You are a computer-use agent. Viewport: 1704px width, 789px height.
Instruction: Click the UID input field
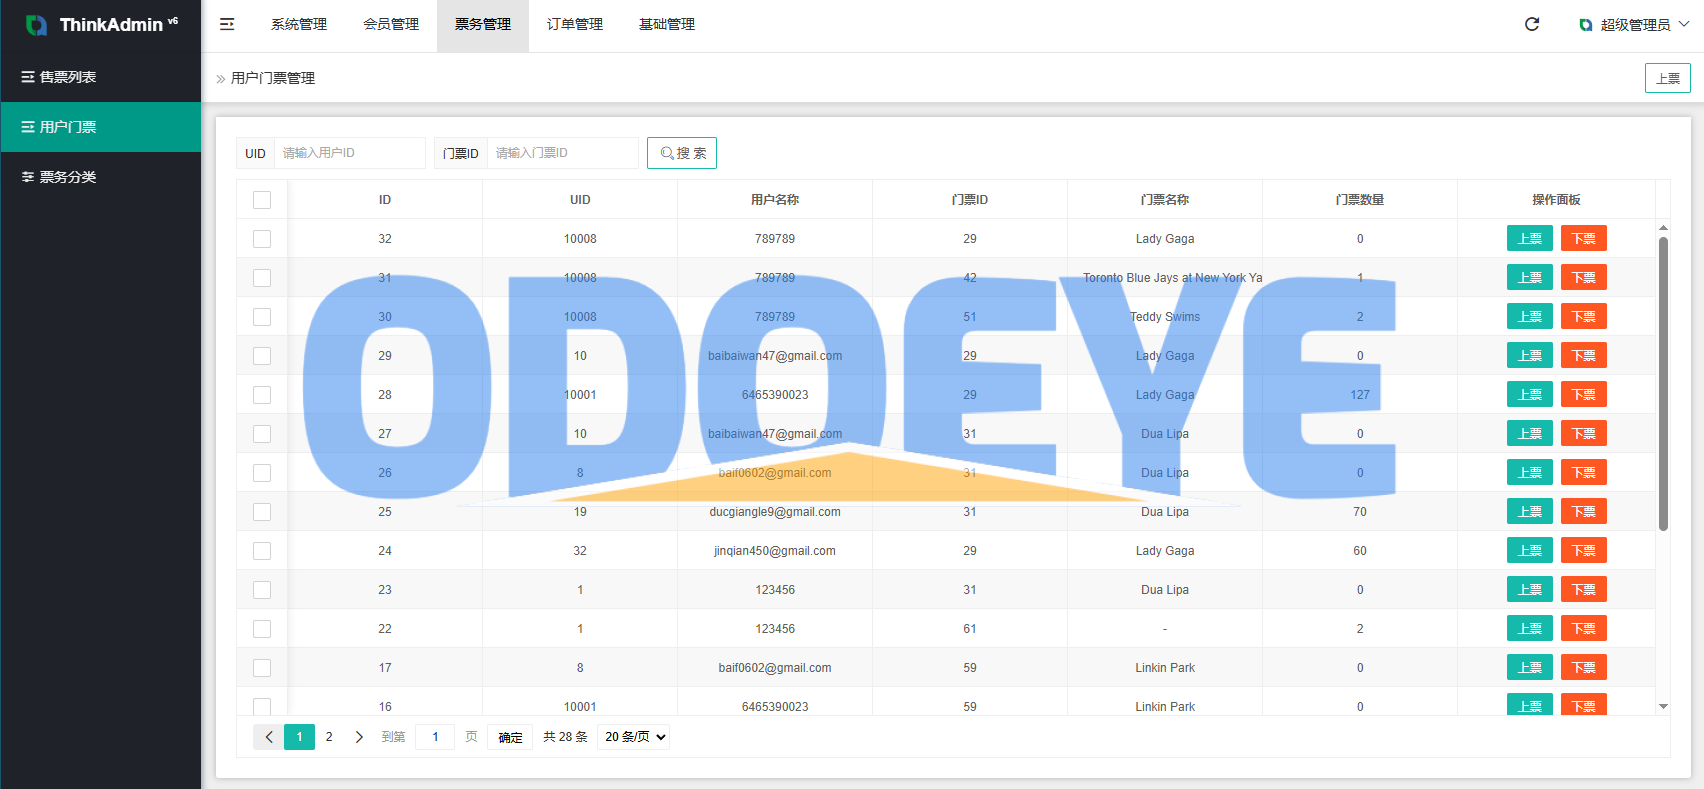pyautogui.click(x=350, y=153)
